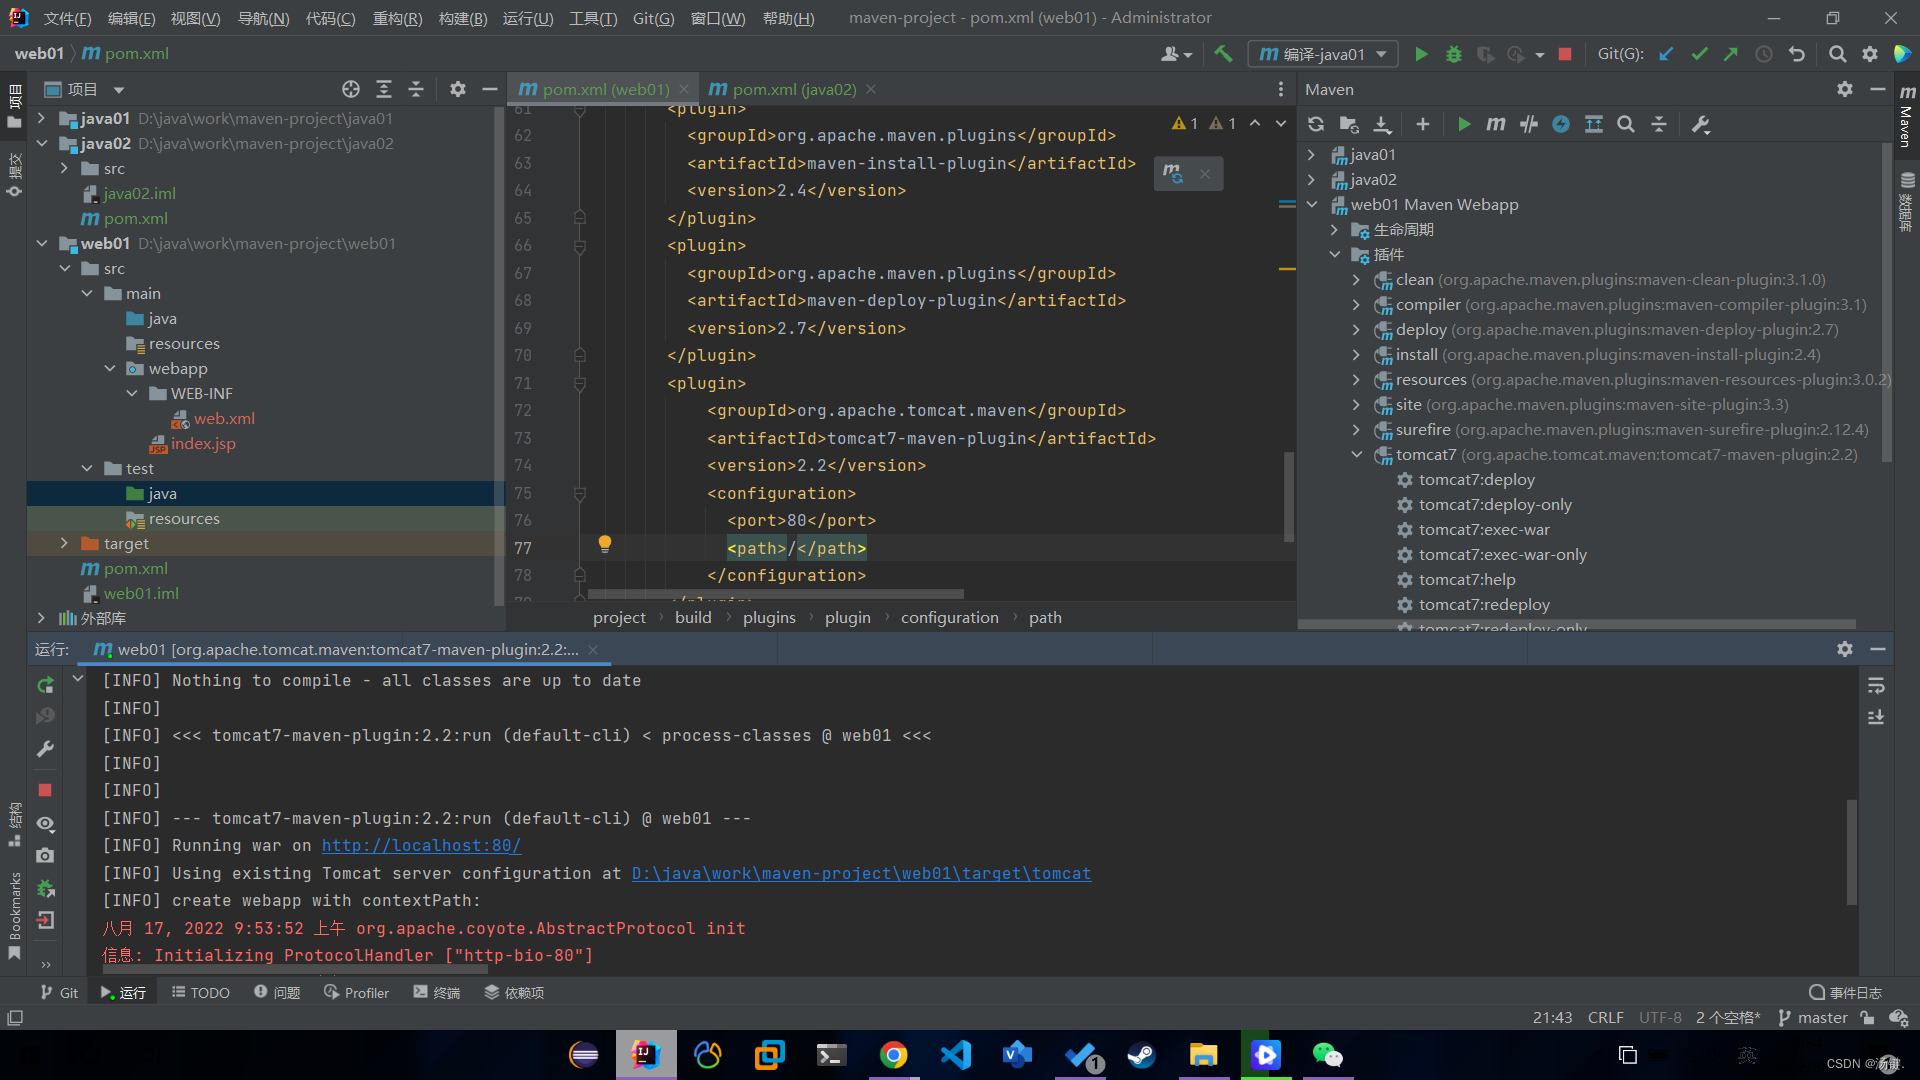The image size is (1920, 1080).
Task: Click master branch in status bar
Action: pyautogui.click(x=1813, y=1018)
